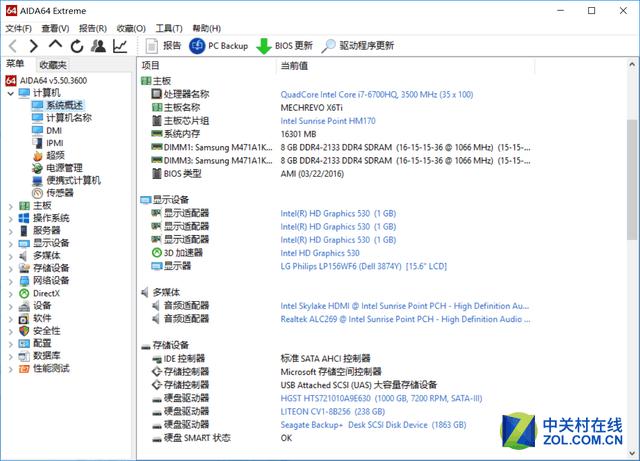Image resolution: width=640 pixels, height=461 pixels.
Task: Click the Refresh toolbar icon
Action: (77, 46)
